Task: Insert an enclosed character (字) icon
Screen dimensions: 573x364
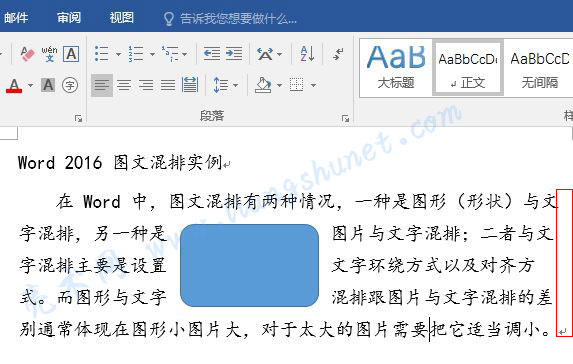Action: click(x=70, y=85)
